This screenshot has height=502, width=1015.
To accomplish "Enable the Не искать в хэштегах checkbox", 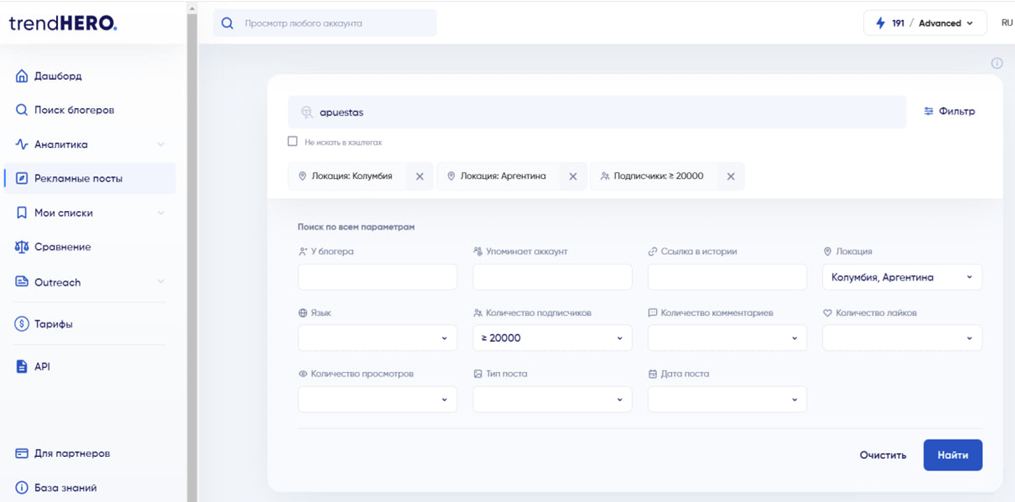I will [x=293, y=142].
